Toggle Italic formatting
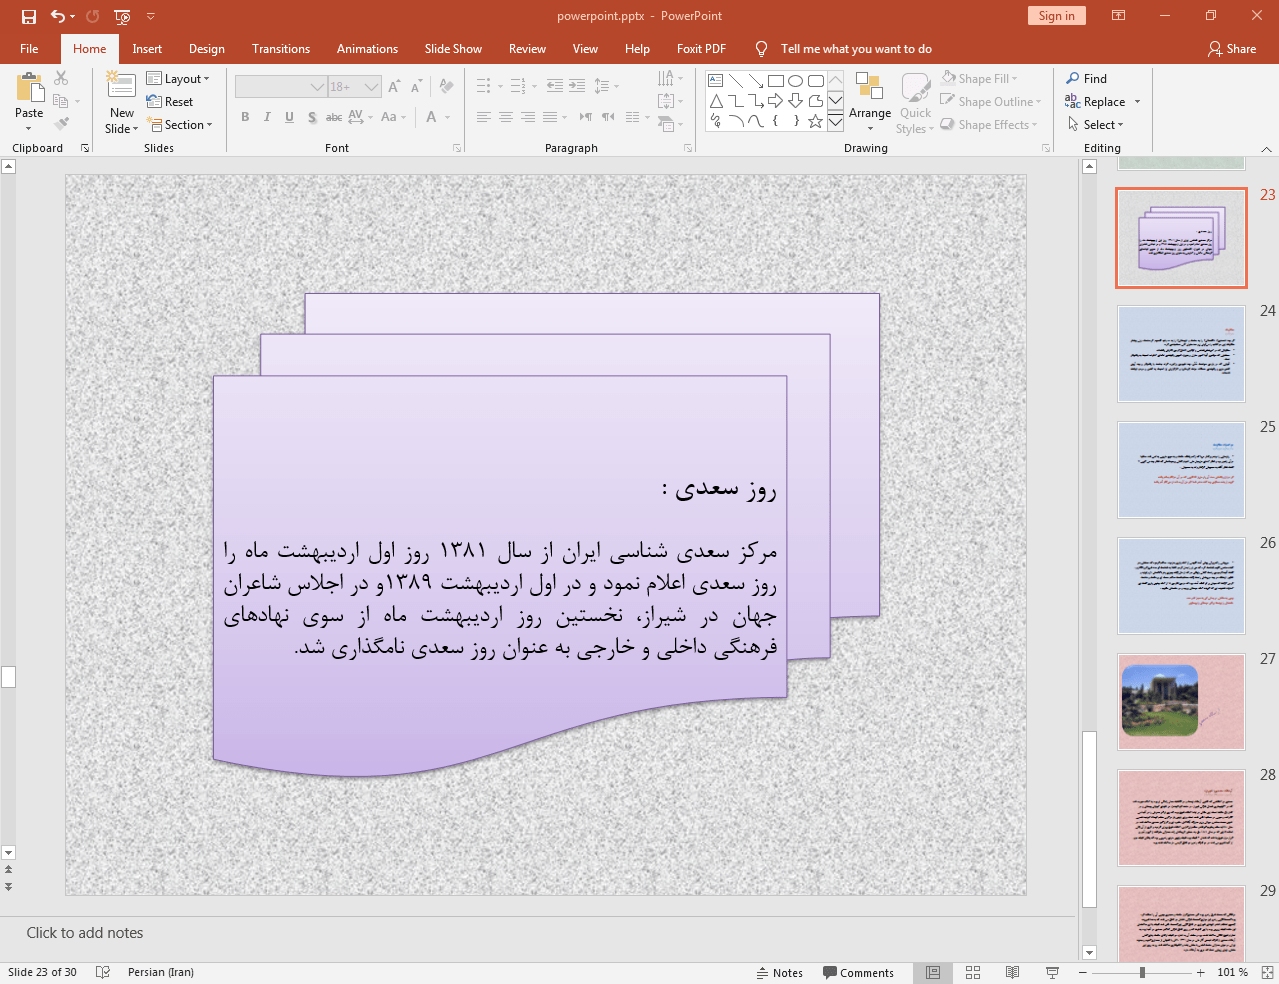The image size is (1279, 984). [x=267, y=117]
